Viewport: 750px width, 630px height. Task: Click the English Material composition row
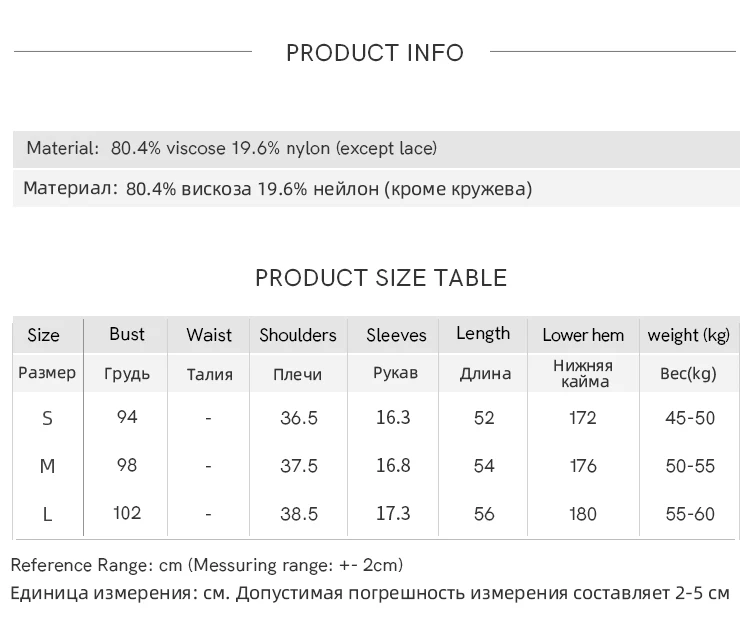point(232,149)
